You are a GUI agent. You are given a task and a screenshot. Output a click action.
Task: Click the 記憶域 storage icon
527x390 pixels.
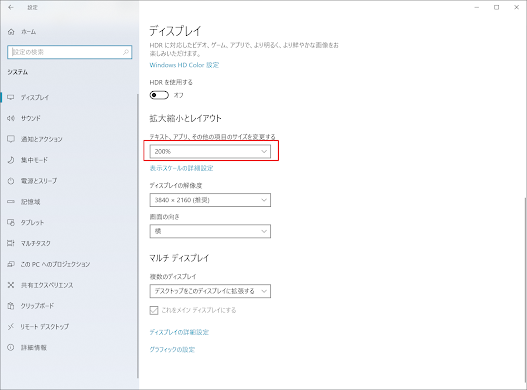pos(11,202)
